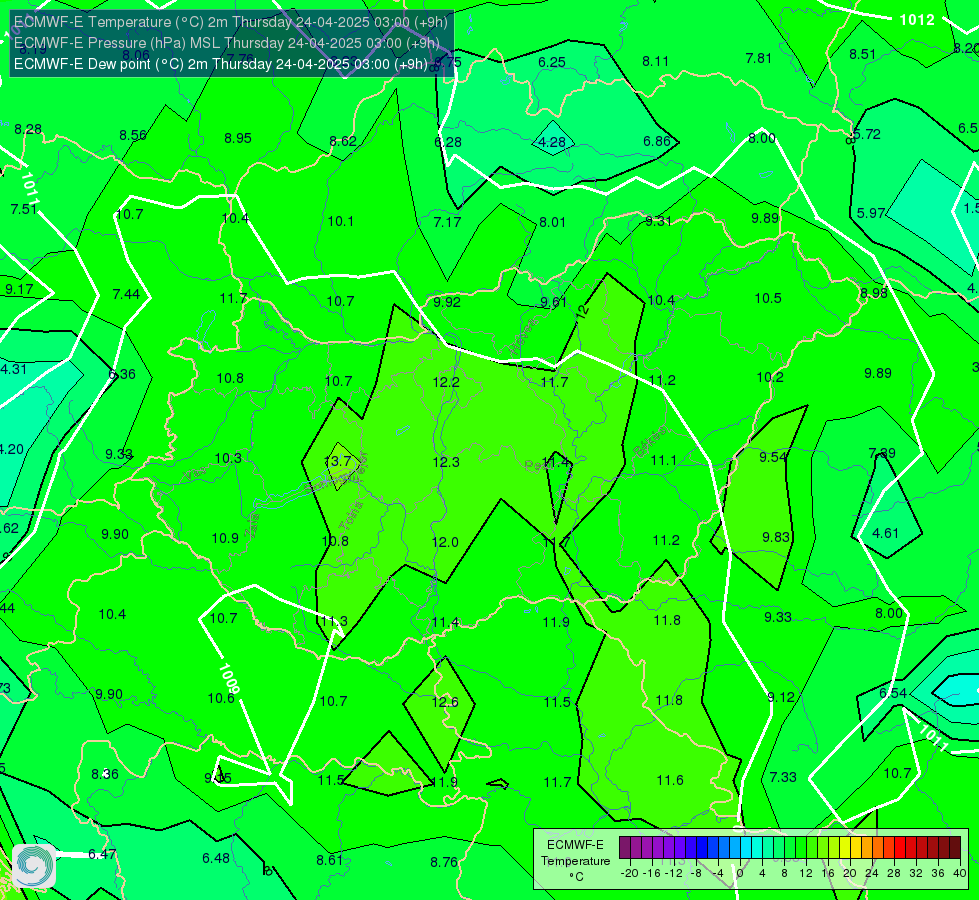Click the grid value 8.01
Image resolution: width=979 pixels, height=900 pixels.
click(553, 222)
